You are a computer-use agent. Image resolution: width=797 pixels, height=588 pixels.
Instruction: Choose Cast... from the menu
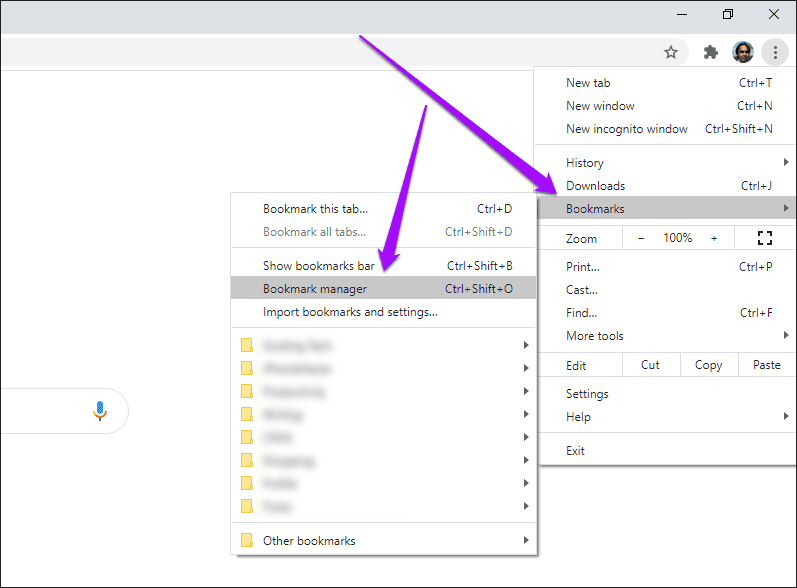666,290
